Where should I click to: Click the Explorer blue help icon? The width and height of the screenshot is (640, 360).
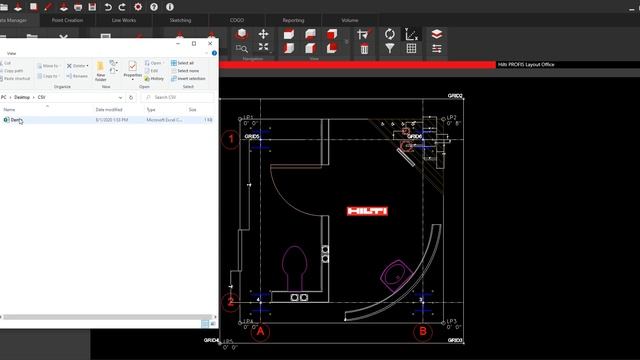pos(214,53)
